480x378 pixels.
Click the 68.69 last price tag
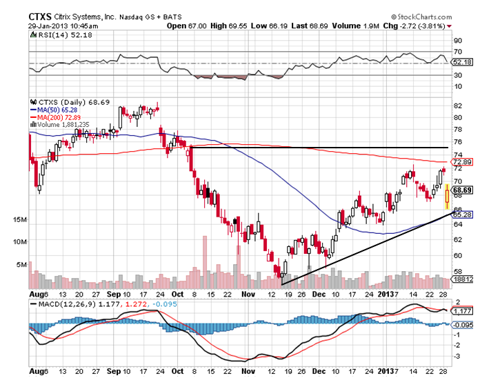462,190
